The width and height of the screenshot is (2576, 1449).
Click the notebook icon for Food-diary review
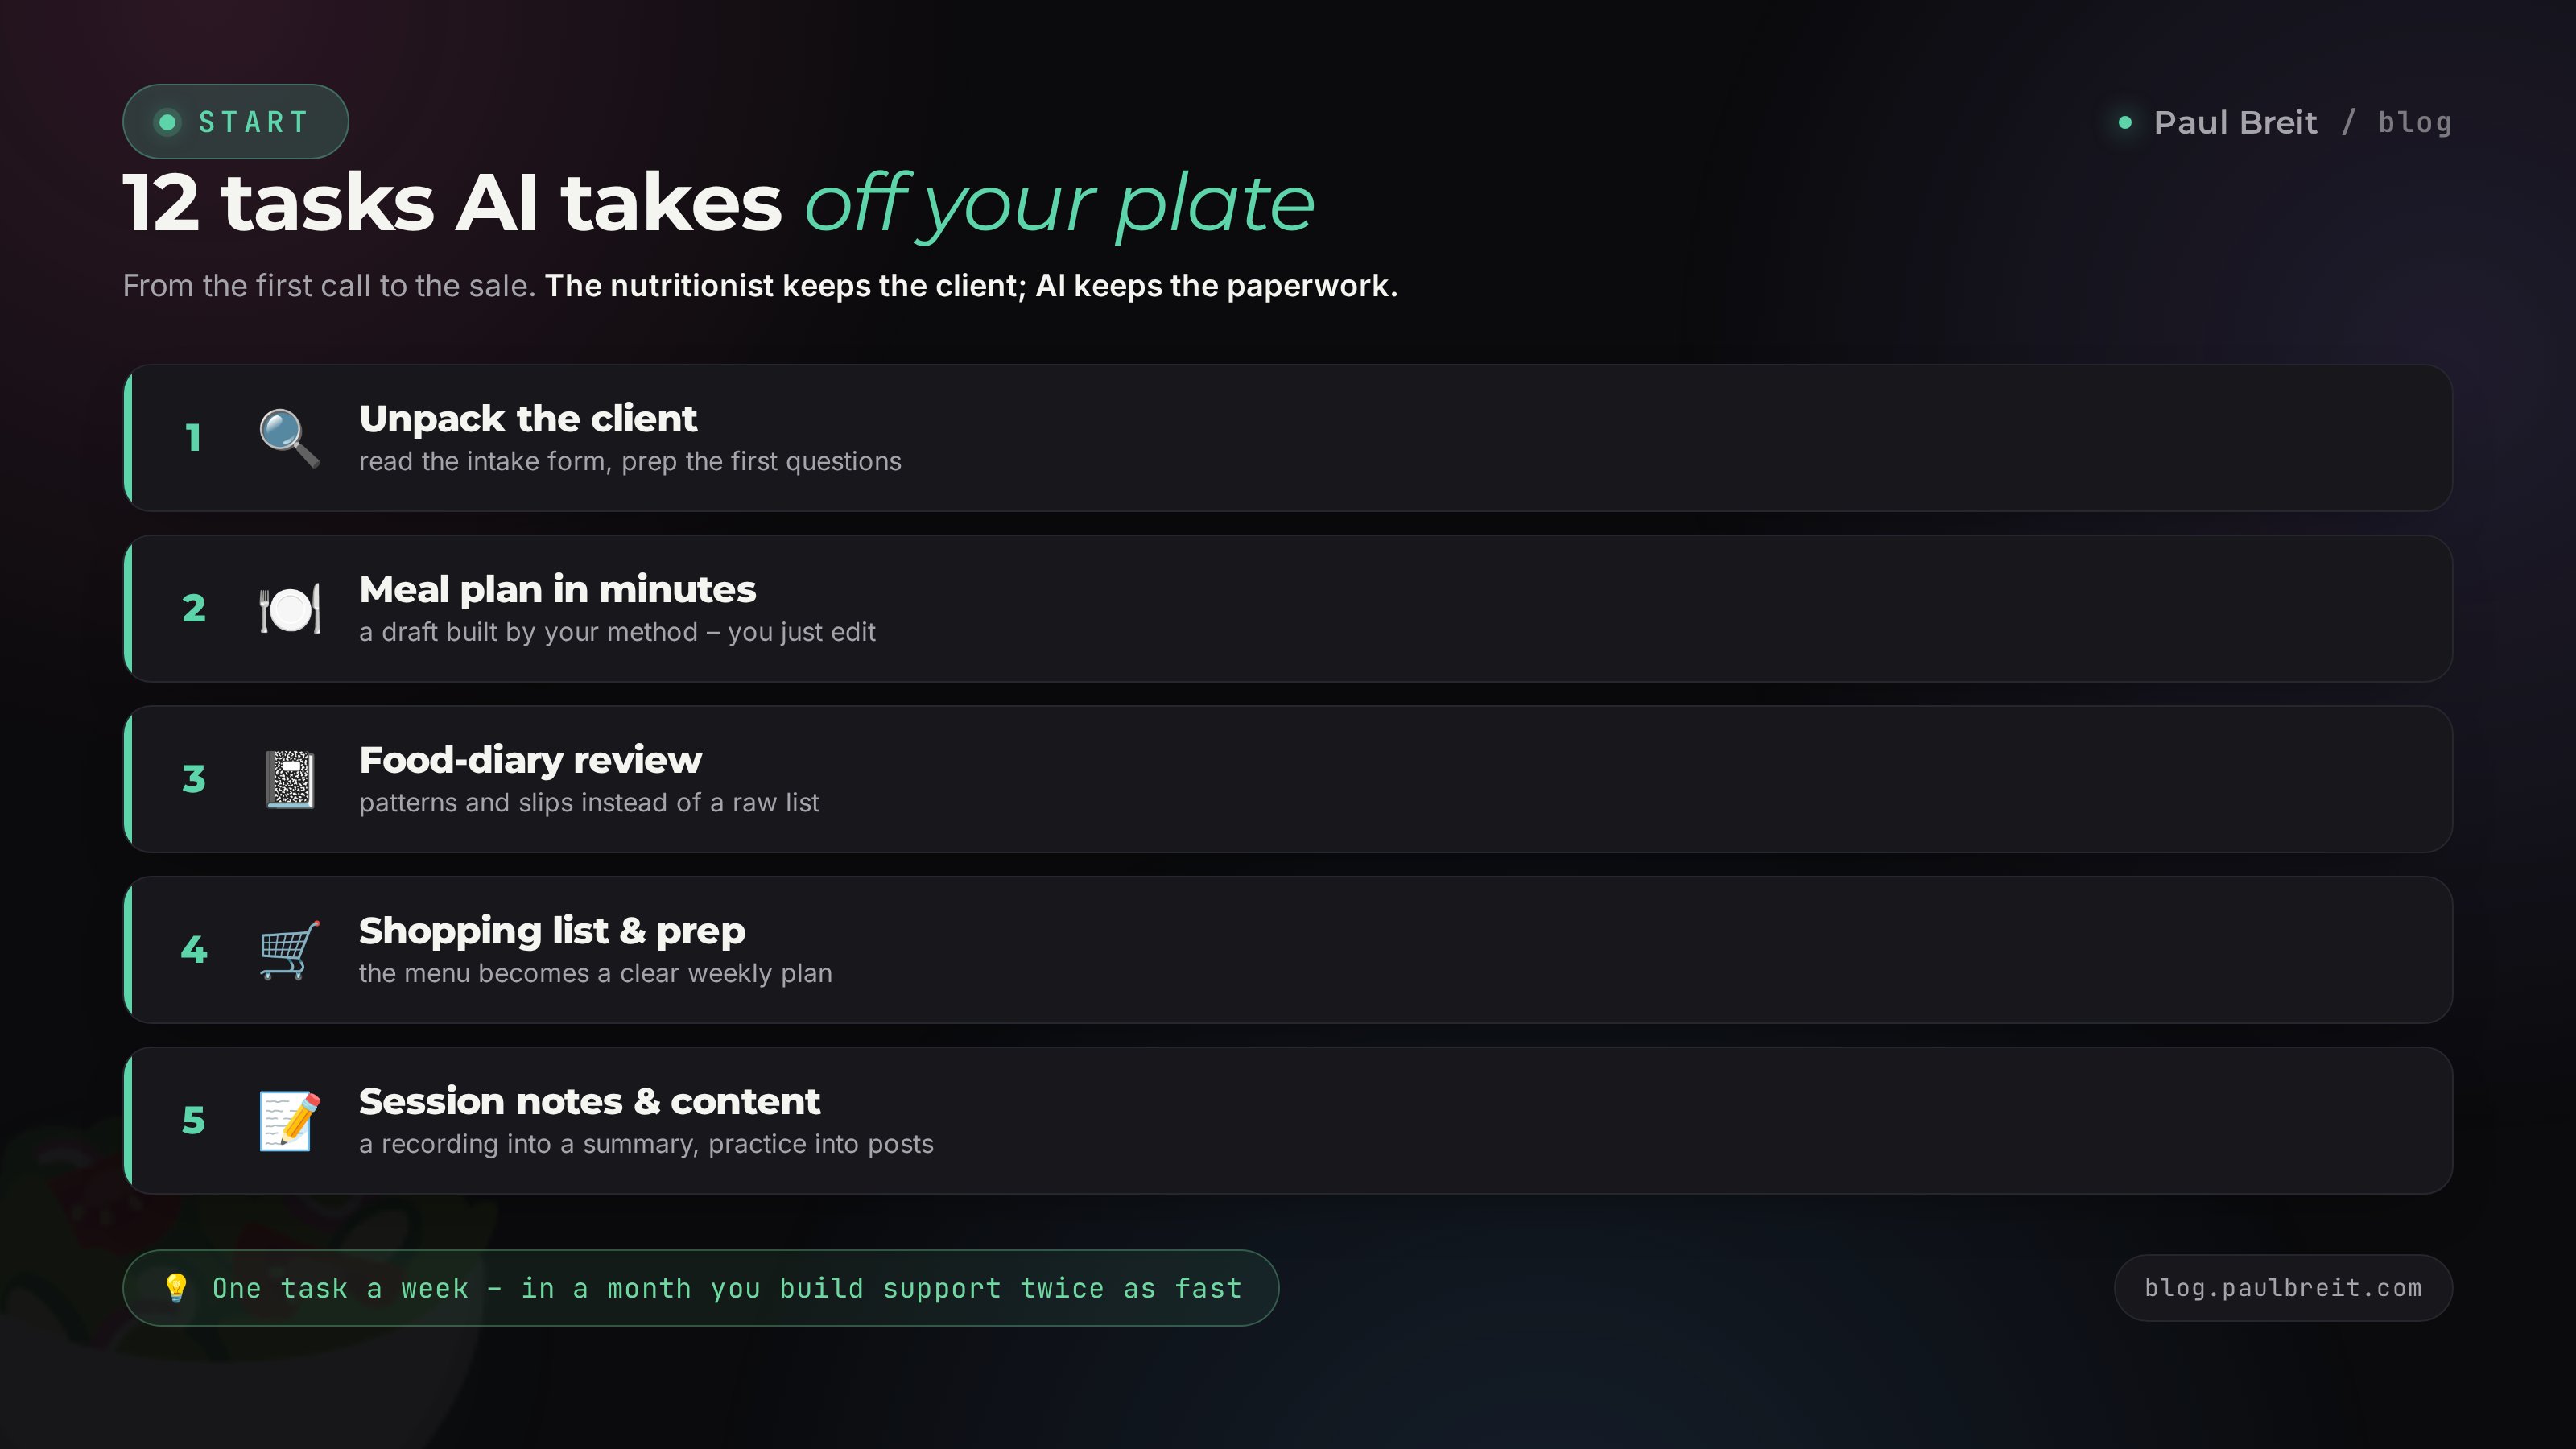(x=290, y=779)
